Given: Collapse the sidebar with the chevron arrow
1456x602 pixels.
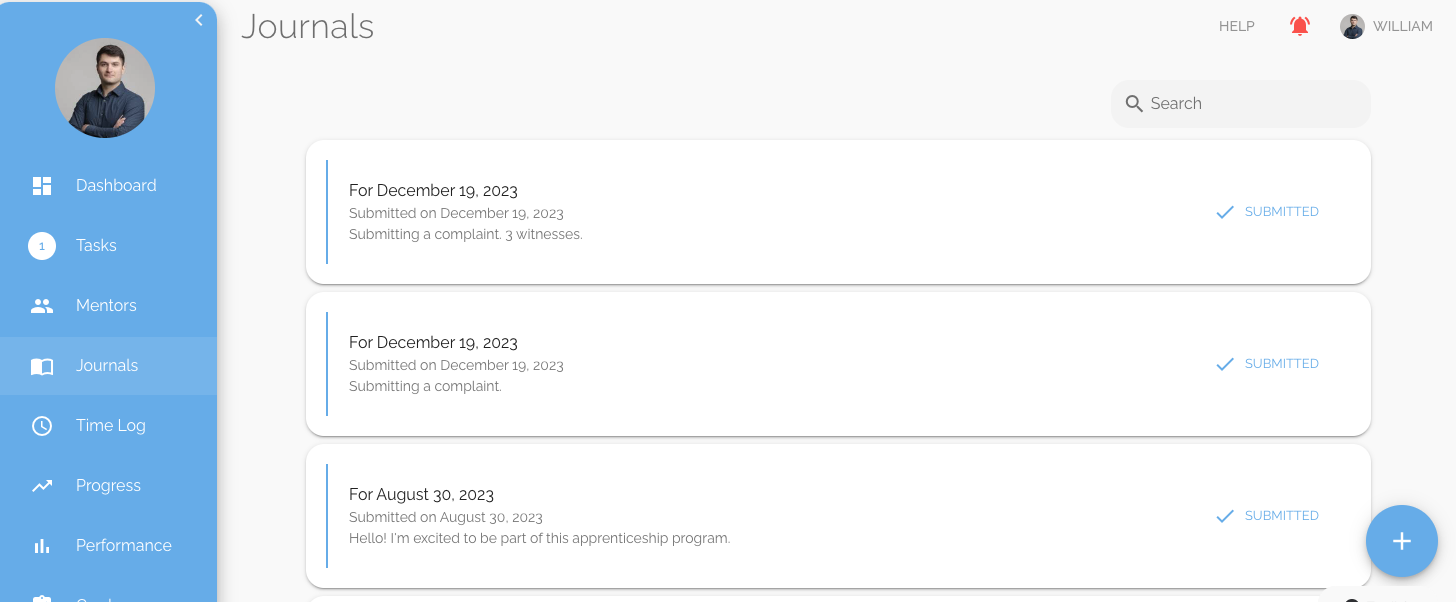Looking at the screenshot, I should 199,20.
